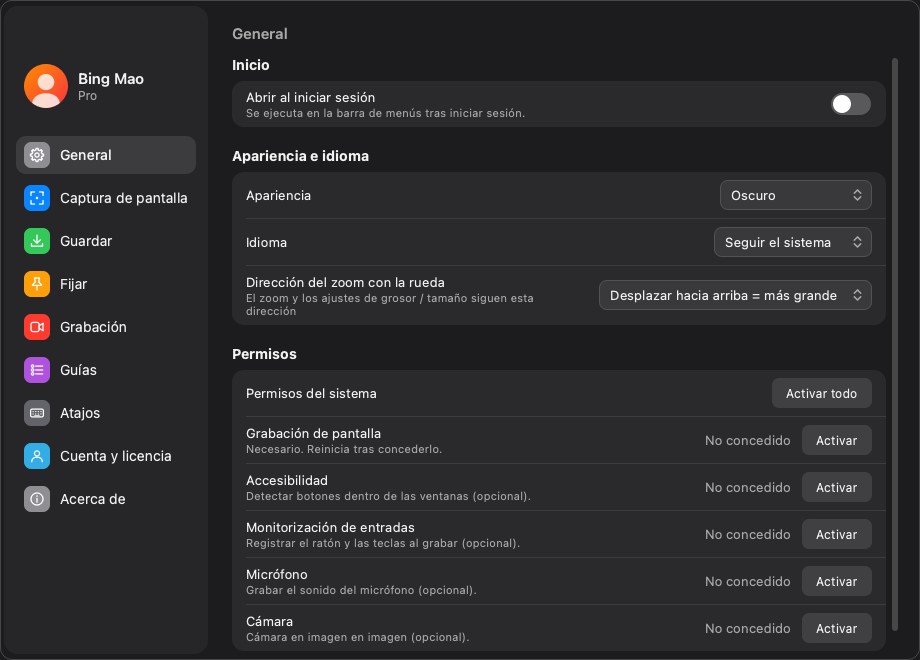Click the purple Guías list icon
The image size is (920, 660).
37,370
